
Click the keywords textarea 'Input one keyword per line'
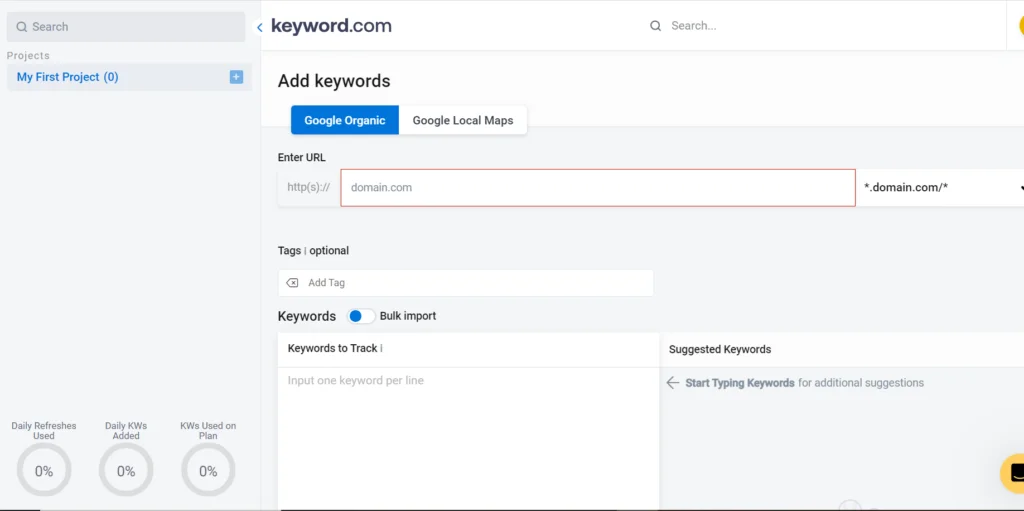(468, 438)
